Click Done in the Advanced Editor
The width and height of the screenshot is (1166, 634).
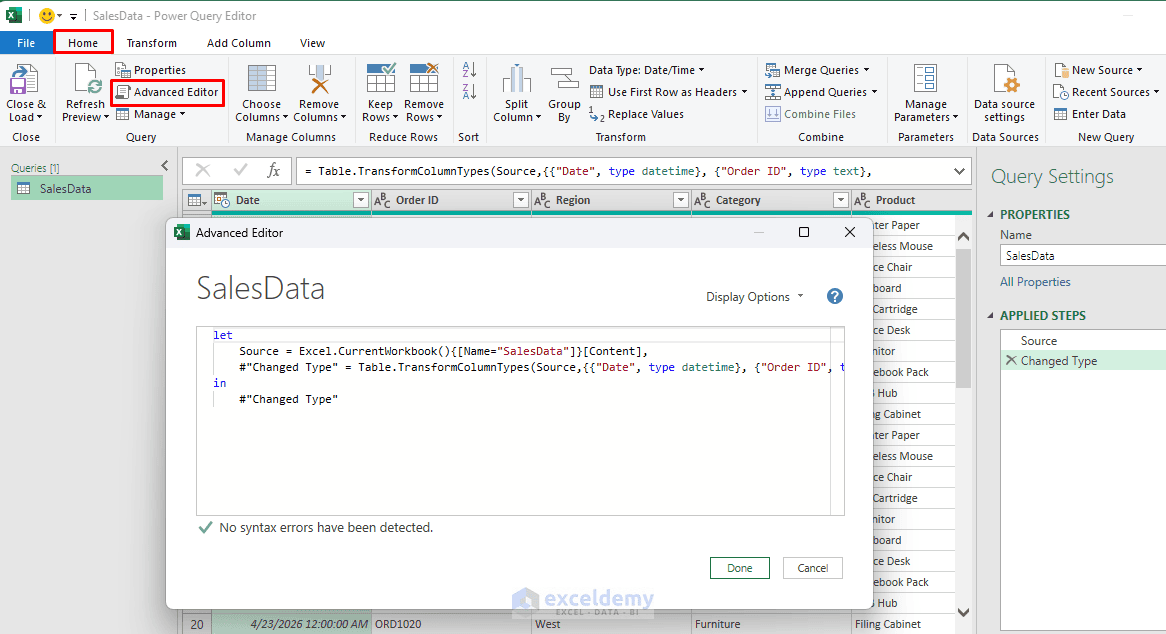pos(740,568)
